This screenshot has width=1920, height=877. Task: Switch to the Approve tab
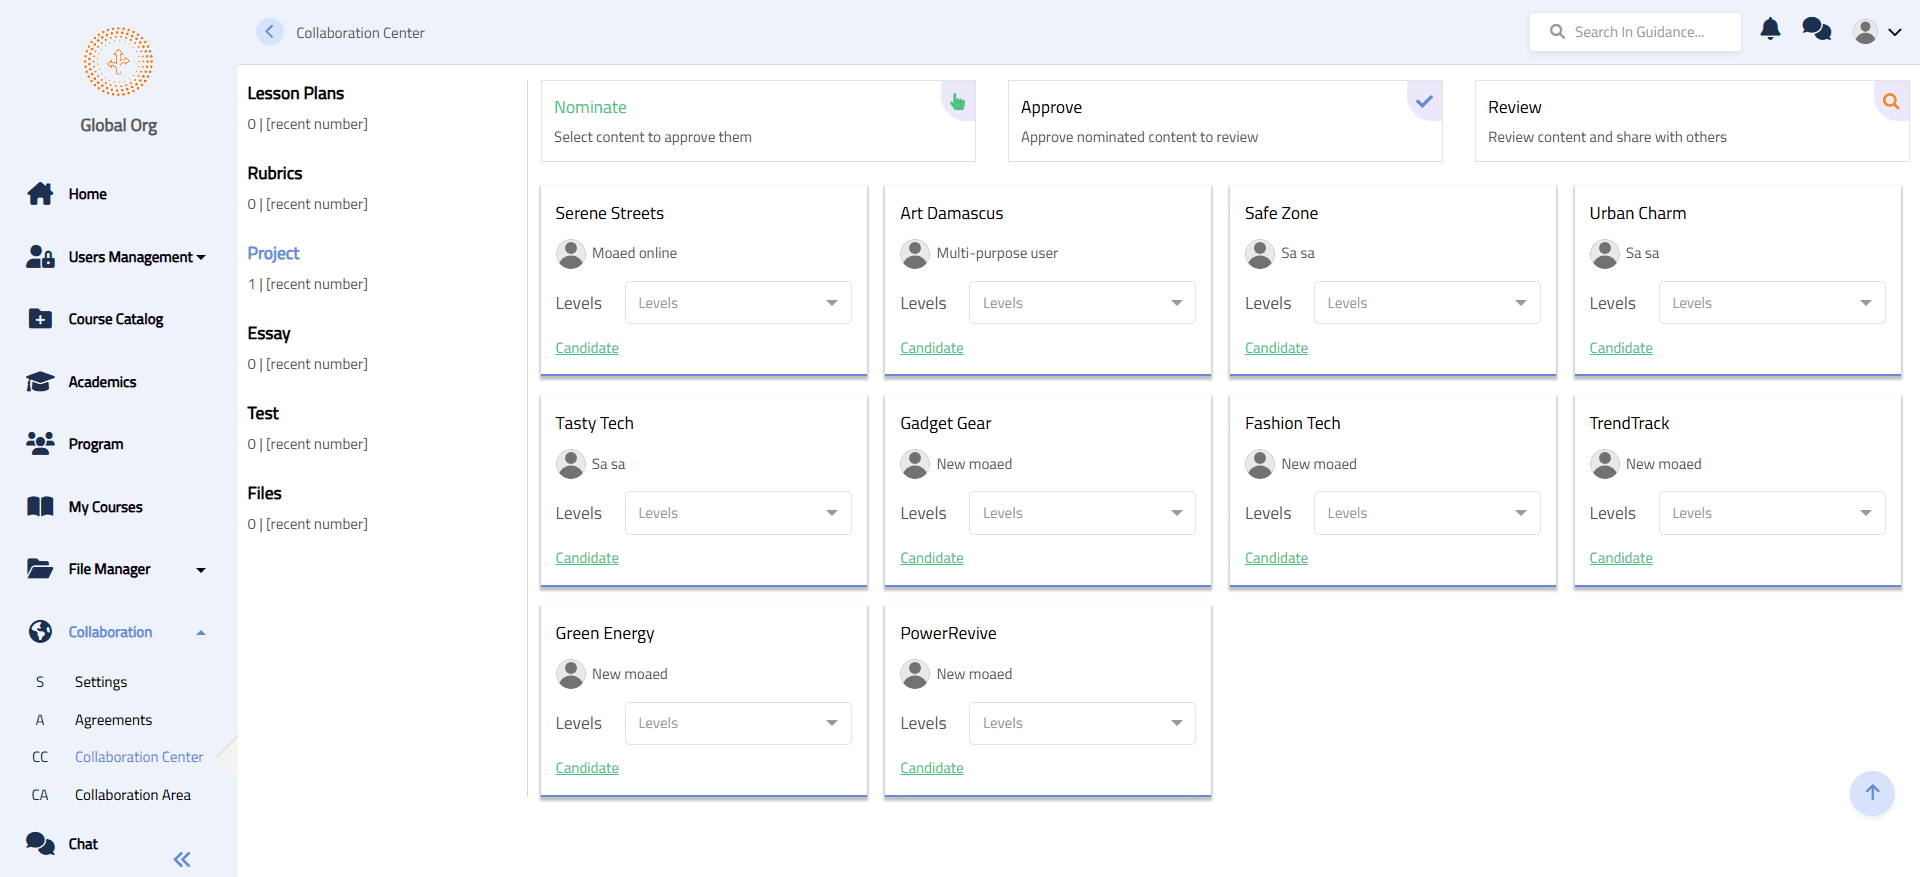[x=1225, y=121]
